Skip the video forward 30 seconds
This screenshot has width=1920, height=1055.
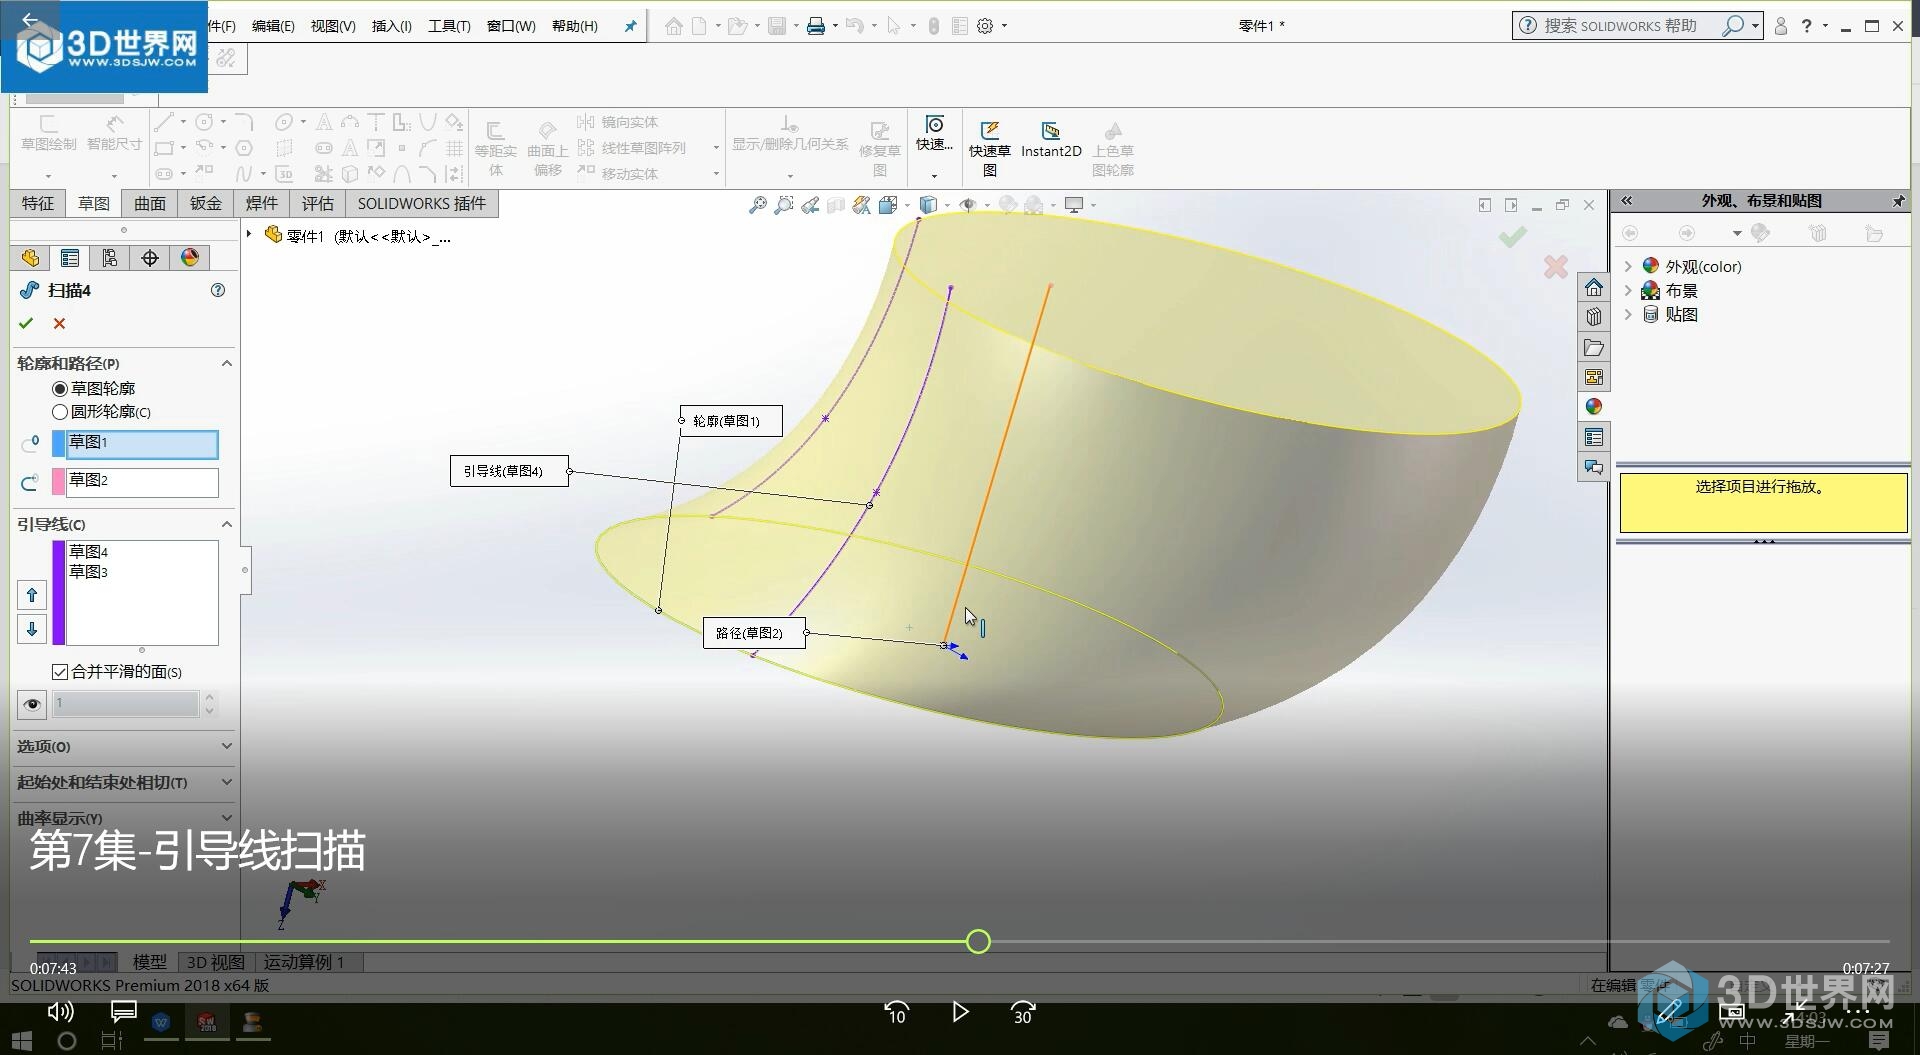point(1023,1012)
